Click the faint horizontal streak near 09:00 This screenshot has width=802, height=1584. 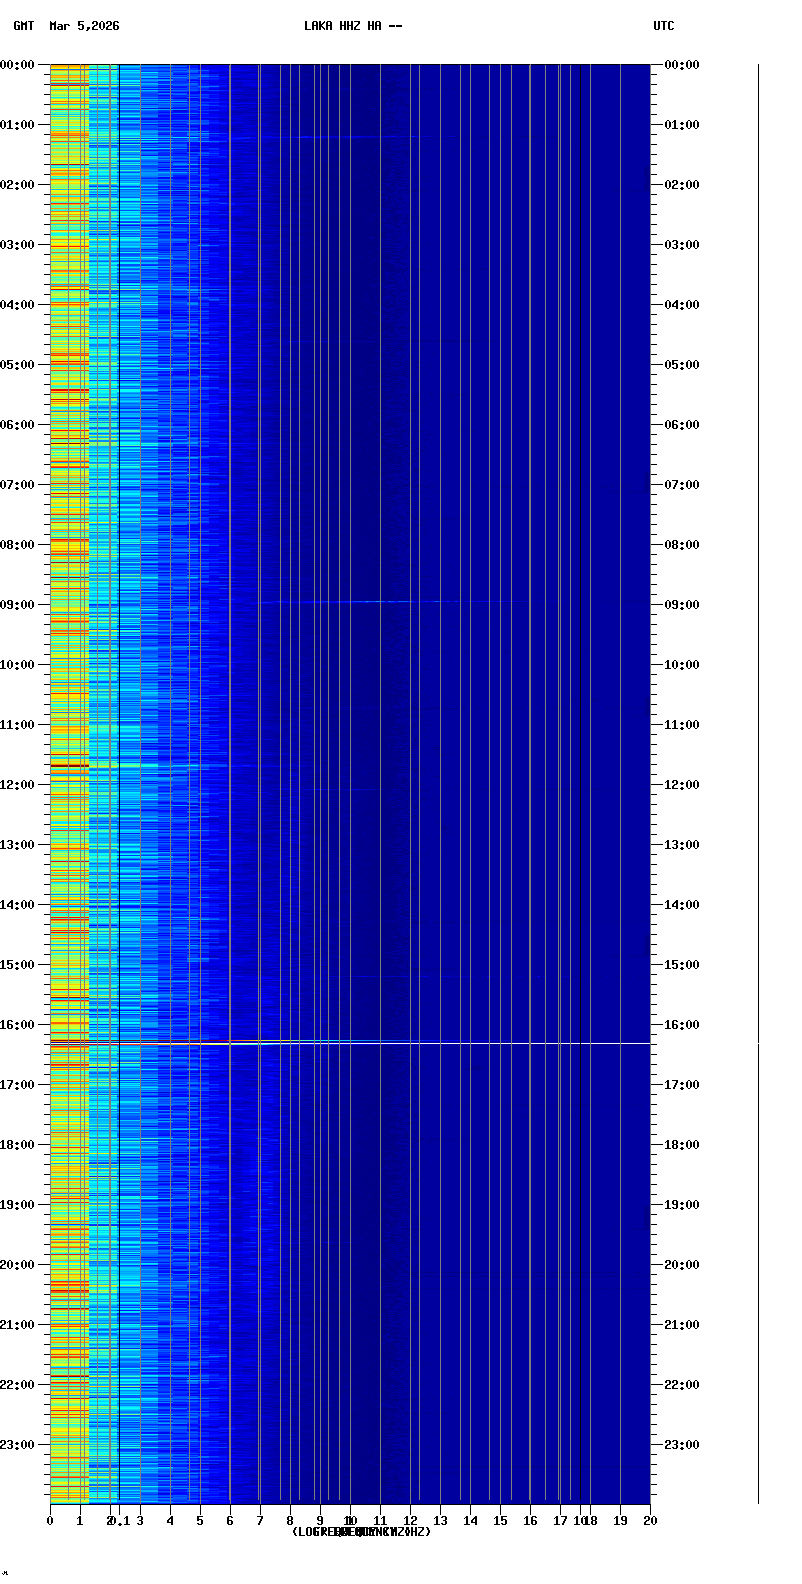380,602
